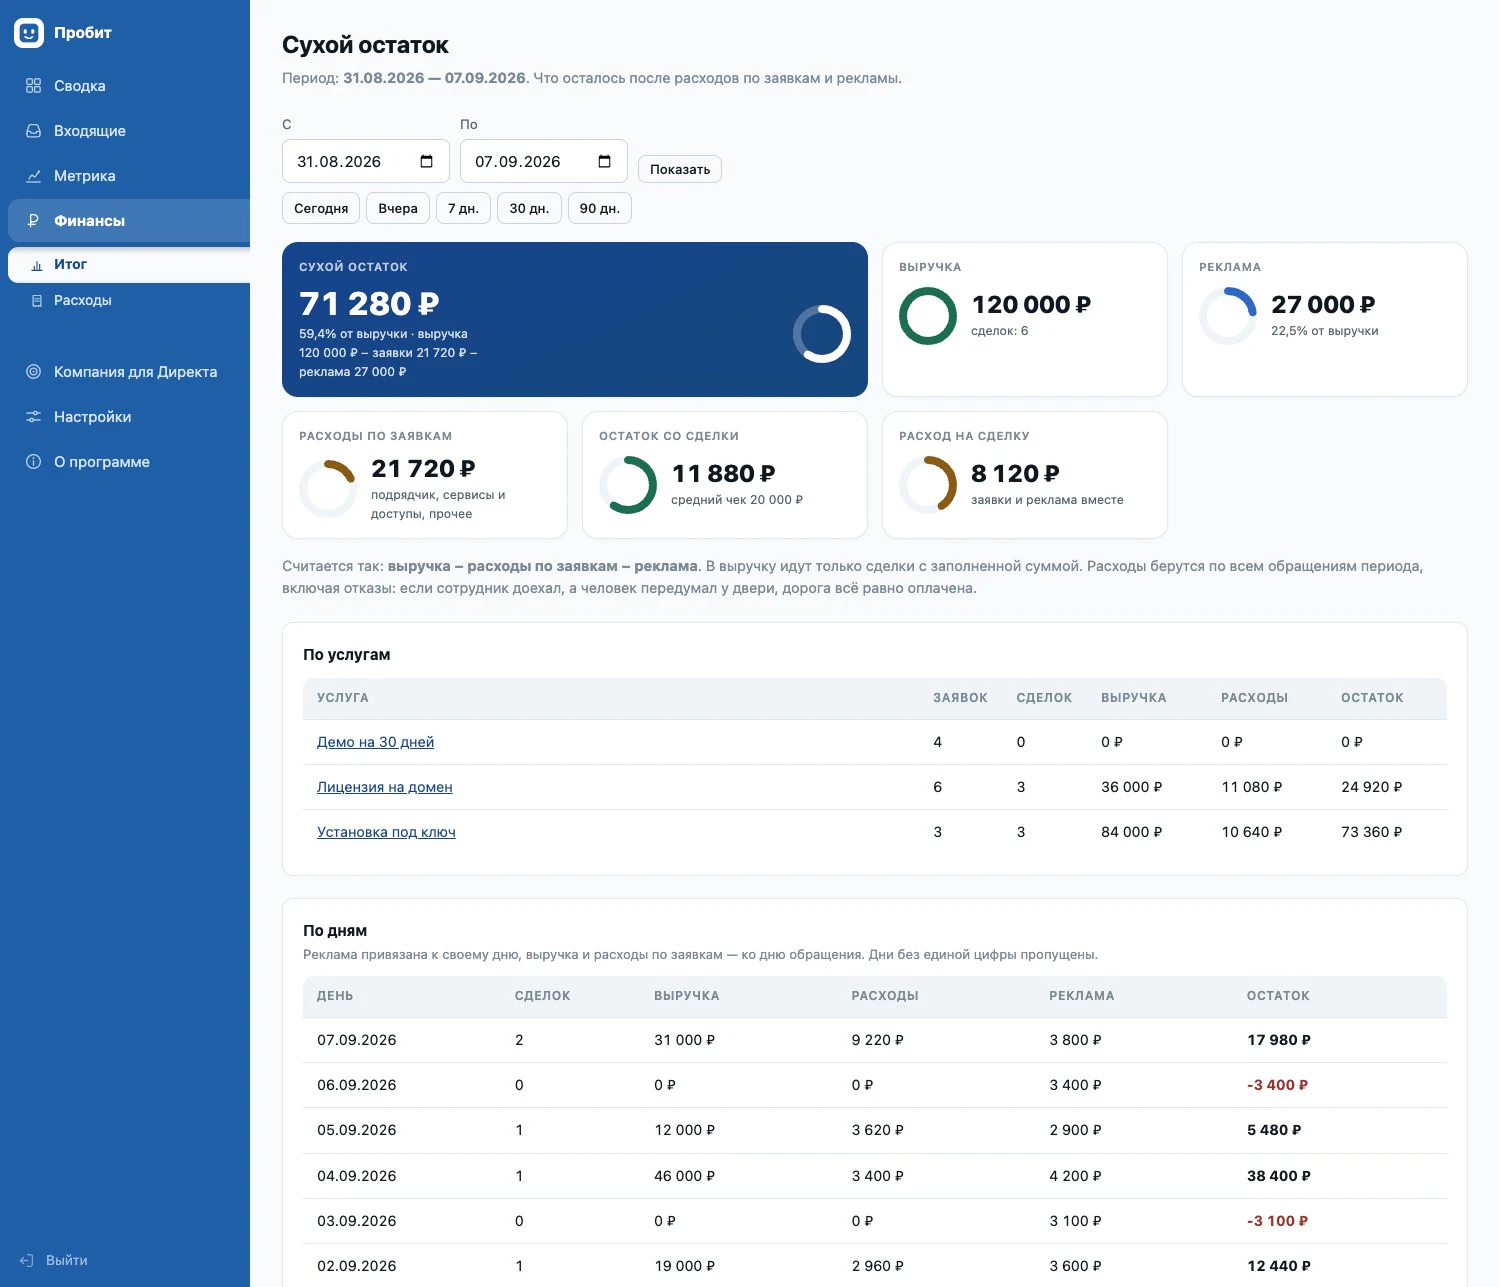This screenshot has width=1500, height=1287.
Task: Choose the 30 дн. period preset
Action: tap(529, 208)
